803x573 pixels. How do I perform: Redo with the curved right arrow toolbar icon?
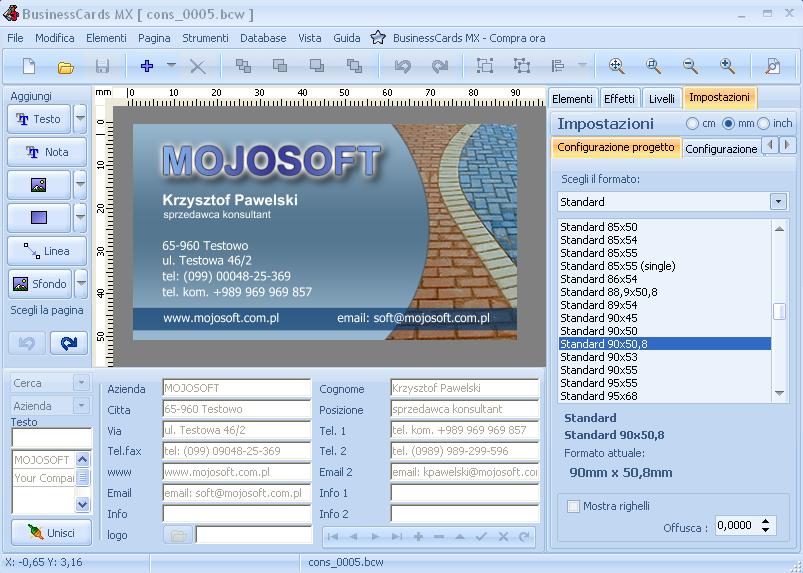coord(439,66)
